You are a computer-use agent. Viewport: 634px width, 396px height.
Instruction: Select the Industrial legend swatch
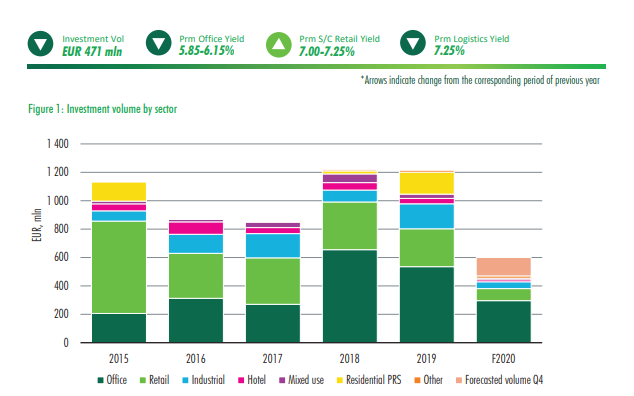pyautogui.click(x=185, y=380)
